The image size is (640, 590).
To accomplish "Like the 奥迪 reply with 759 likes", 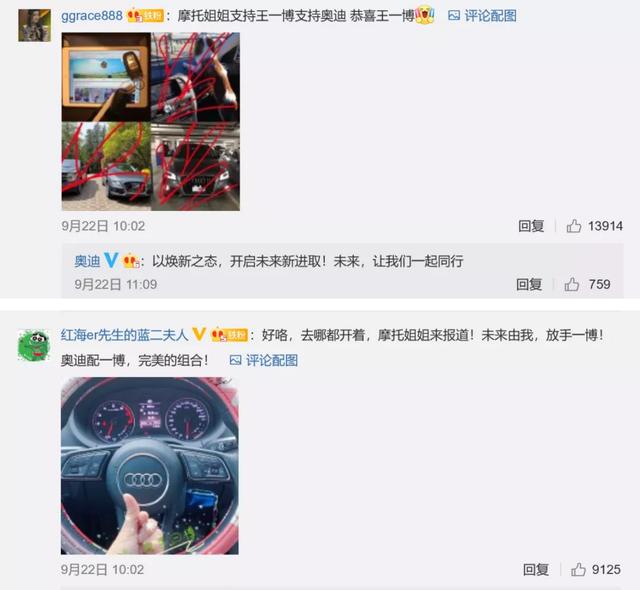I will point(587,284).
